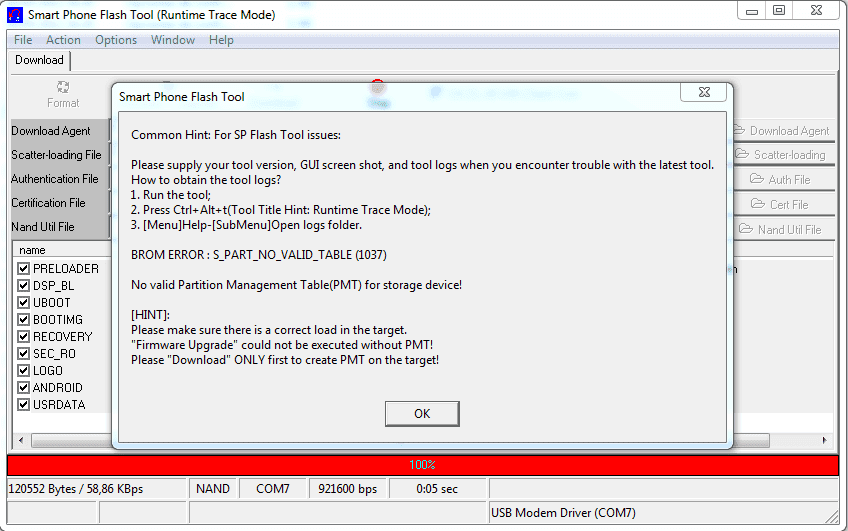Image resolution: width=848 pixels, height=531 pixels.
Task: Uncheck the PRELOADER partition checkbox
Action: 23,269
